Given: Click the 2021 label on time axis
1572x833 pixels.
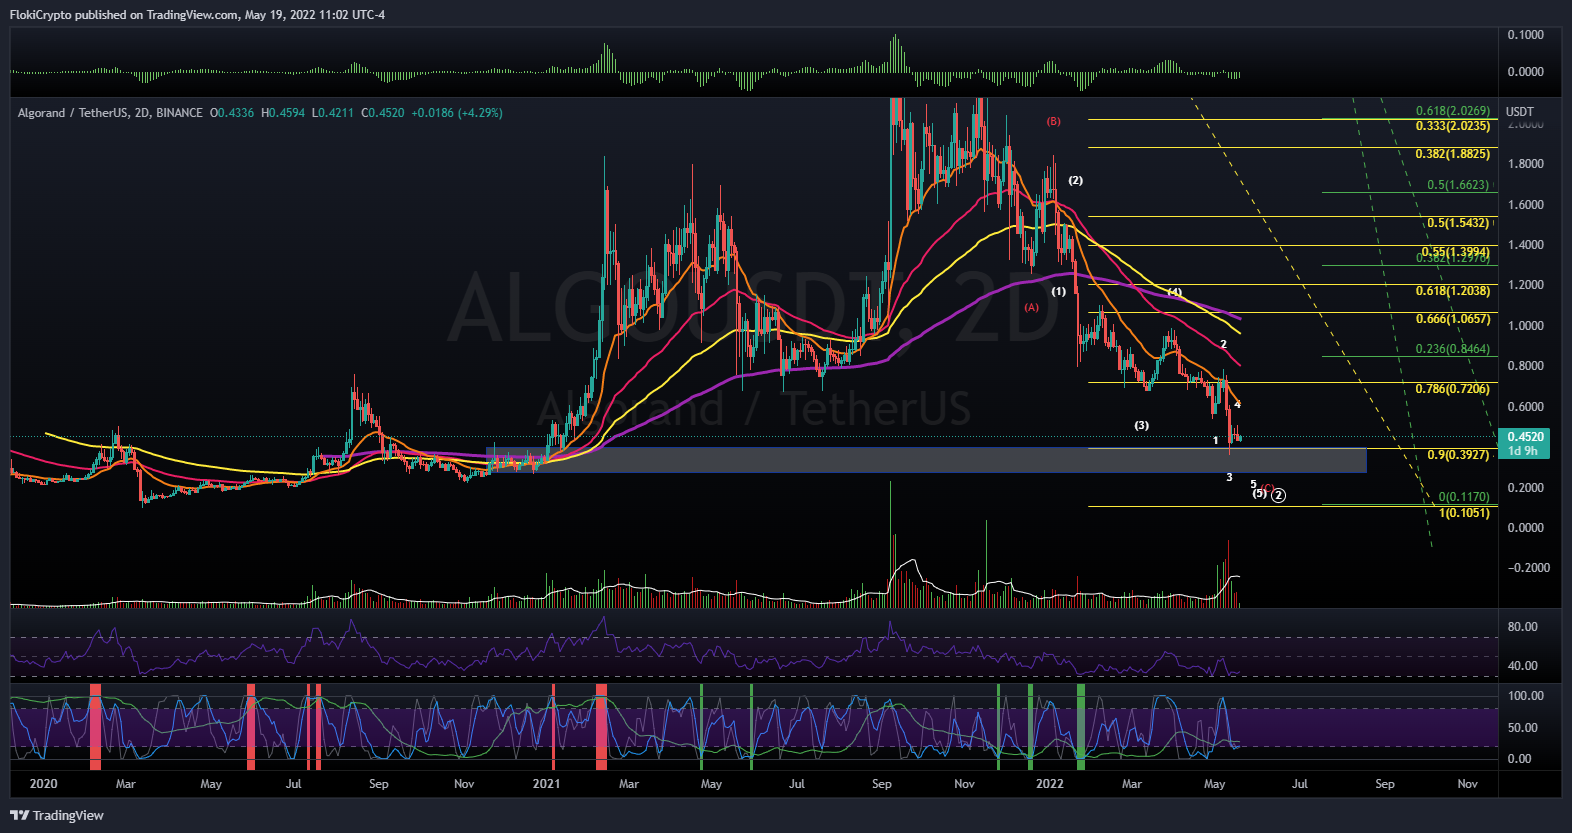Looking at the screenshot, I should click(546, 784).
